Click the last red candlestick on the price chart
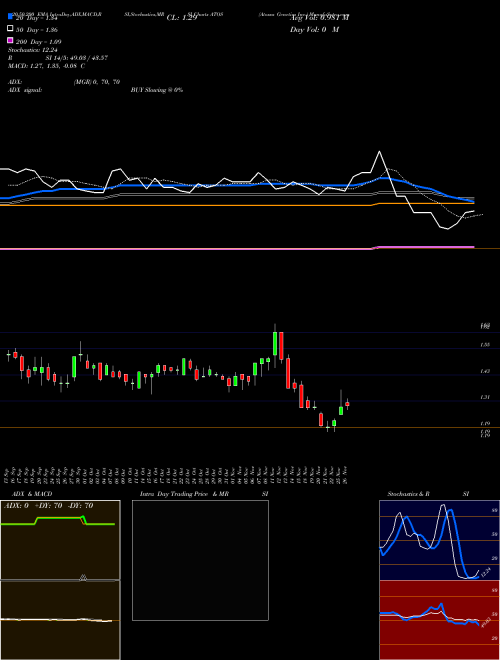This screenshot has height=660, width=500. [347, 404]
